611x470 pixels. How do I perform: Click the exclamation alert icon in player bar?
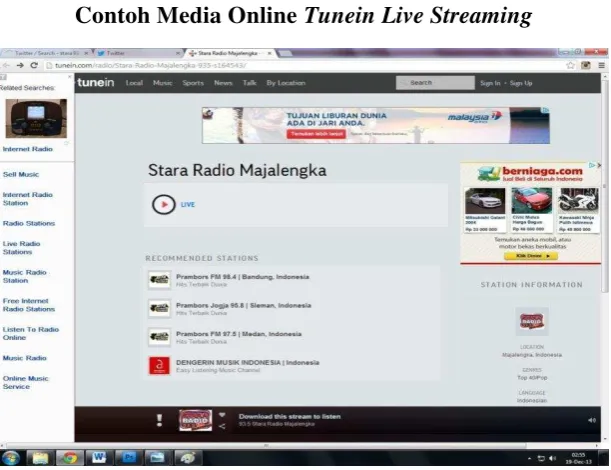pyautogui.click(x=159, y=420)
